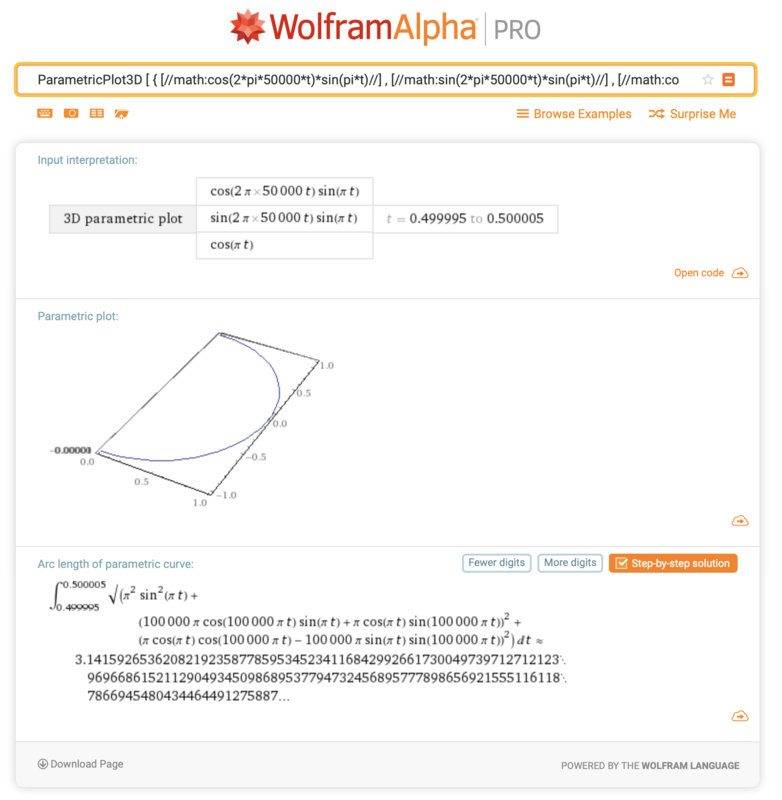
Task: Click the WolframAlpha Pro logo
Action: [x=385, y=28]
